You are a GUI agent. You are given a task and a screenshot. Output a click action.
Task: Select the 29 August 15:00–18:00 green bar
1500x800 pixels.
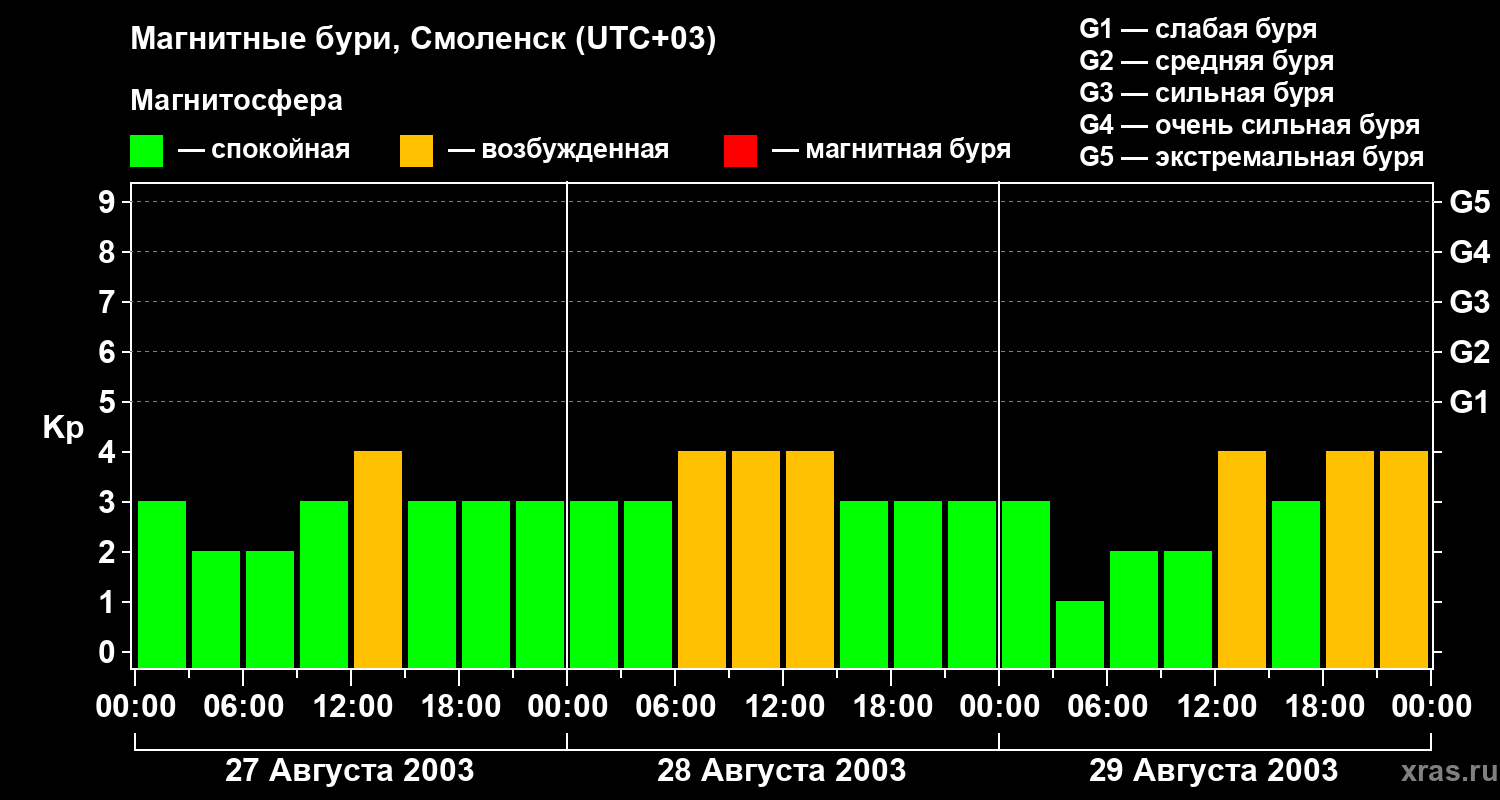pos(1296,584)
